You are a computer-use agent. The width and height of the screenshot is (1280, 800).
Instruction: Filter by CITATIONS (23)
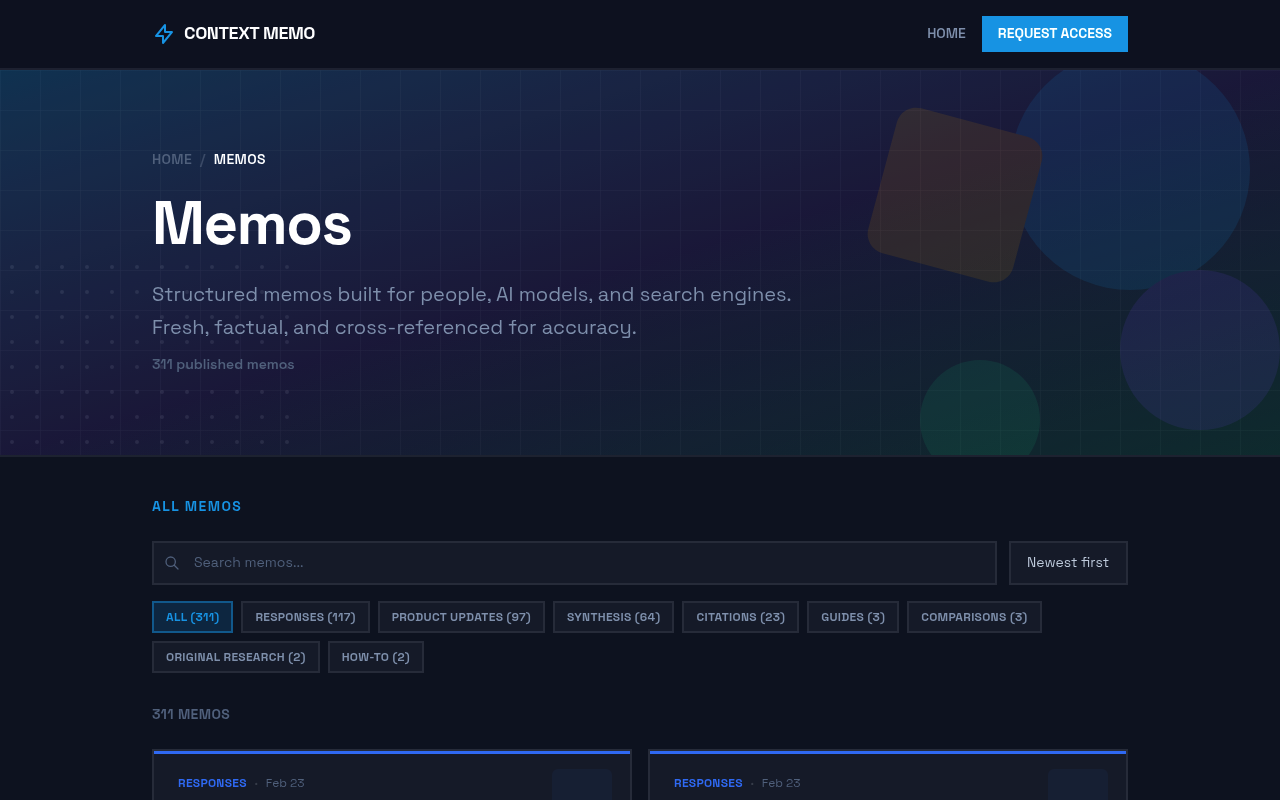pos(740,616)
